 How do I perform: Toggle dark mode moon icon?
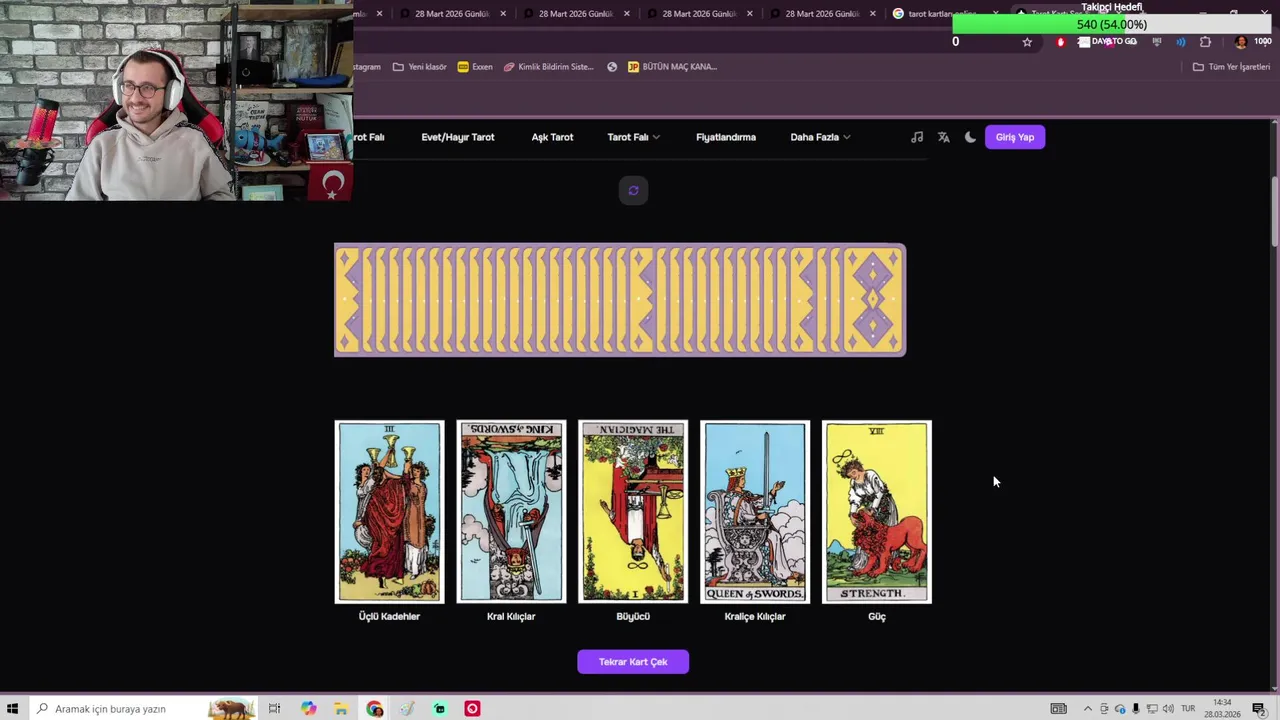tap(970, 137)
